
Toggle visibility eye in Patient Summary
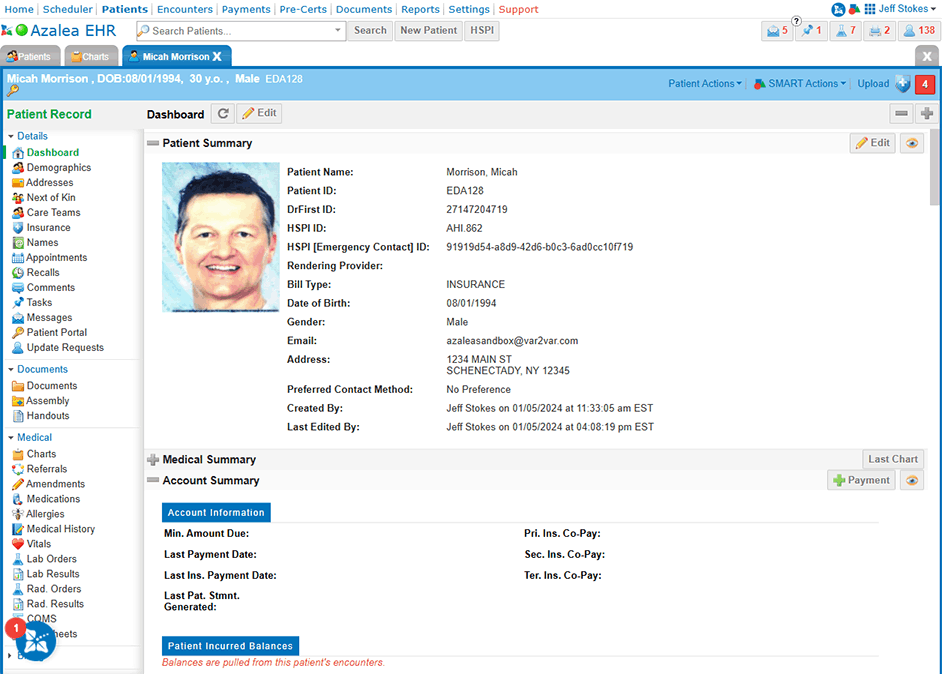point(911,143)
